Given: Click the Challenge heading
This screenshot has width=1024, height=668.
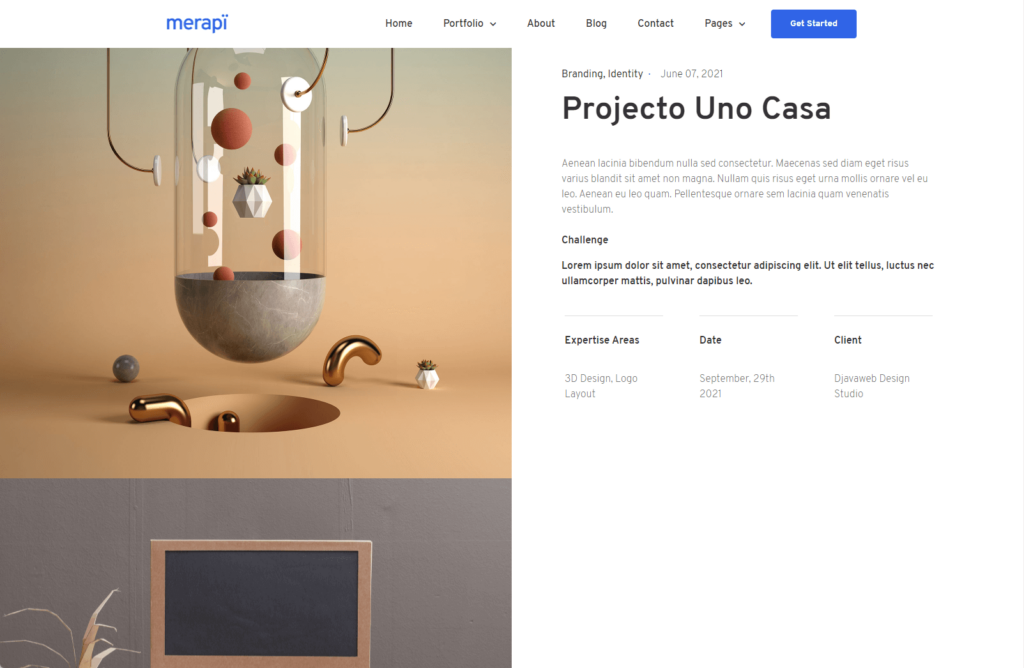Looking at the screenshot, I should tap(584, 240).
